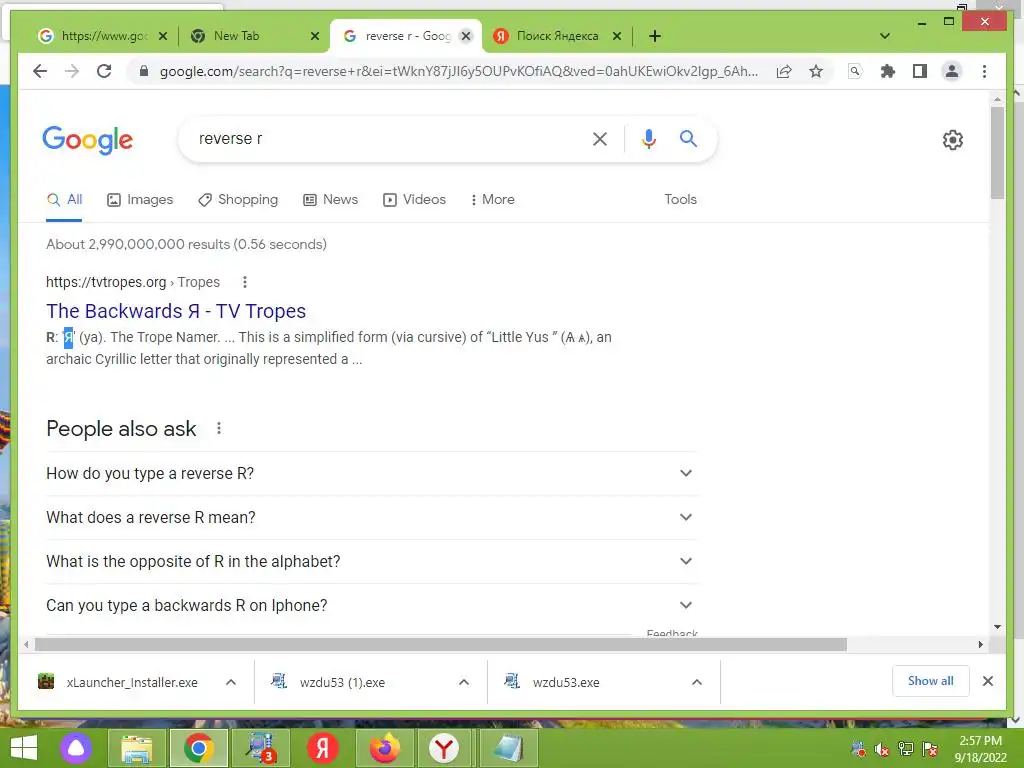Open the Windows Start menu
The height and width of the screenshot is (768, 1024).
pyautogui.click(x=24, y=748)
